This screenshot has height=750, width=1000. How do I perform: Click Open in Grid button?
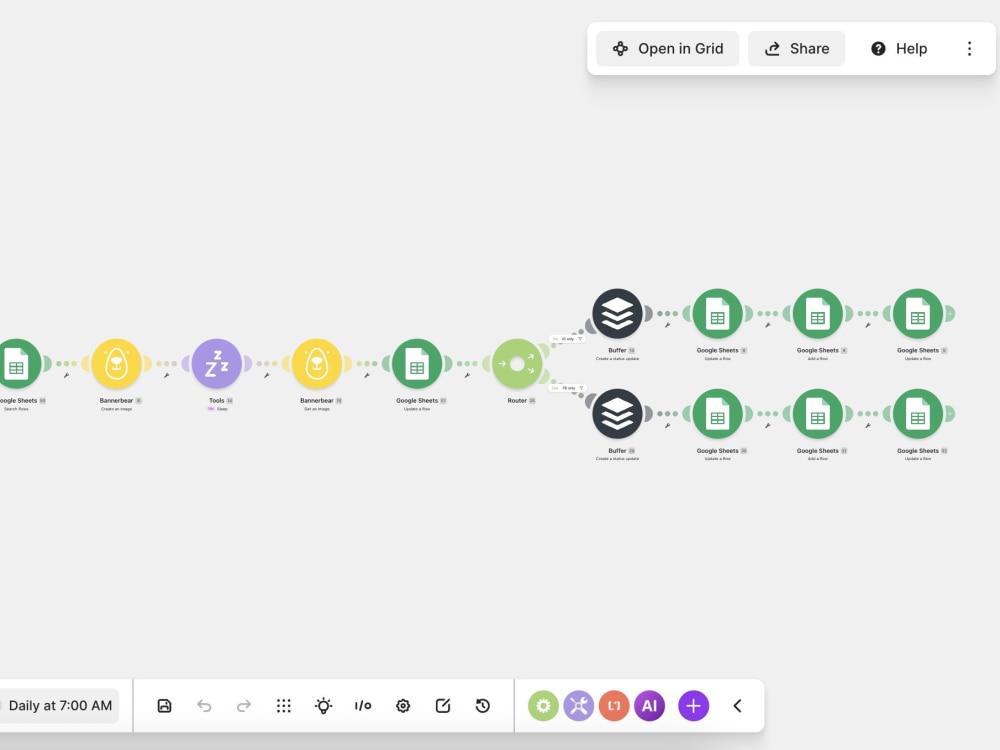click(667, 48)
